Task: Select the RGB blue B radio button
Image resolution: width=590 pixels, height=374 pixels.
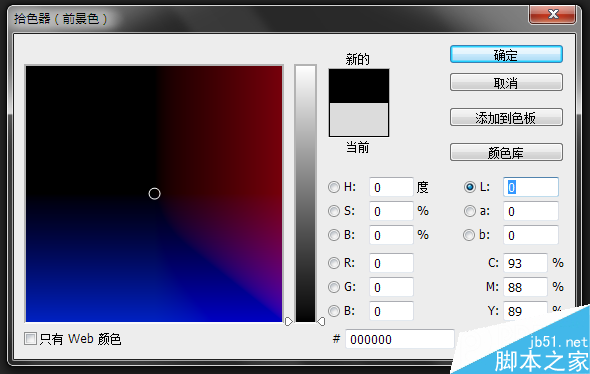Action: (334, 311)
